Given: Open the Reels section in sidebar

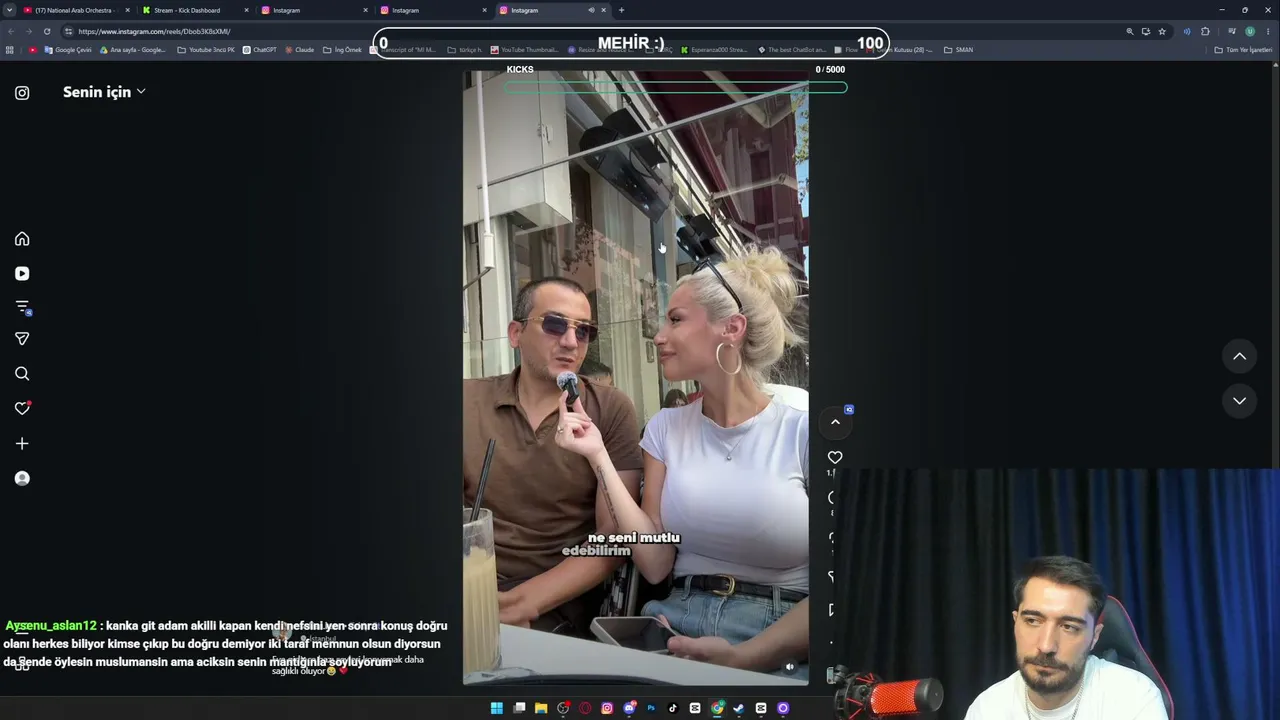Looking at the screenshot, I should pyautogui.click(x=22, y=273).
